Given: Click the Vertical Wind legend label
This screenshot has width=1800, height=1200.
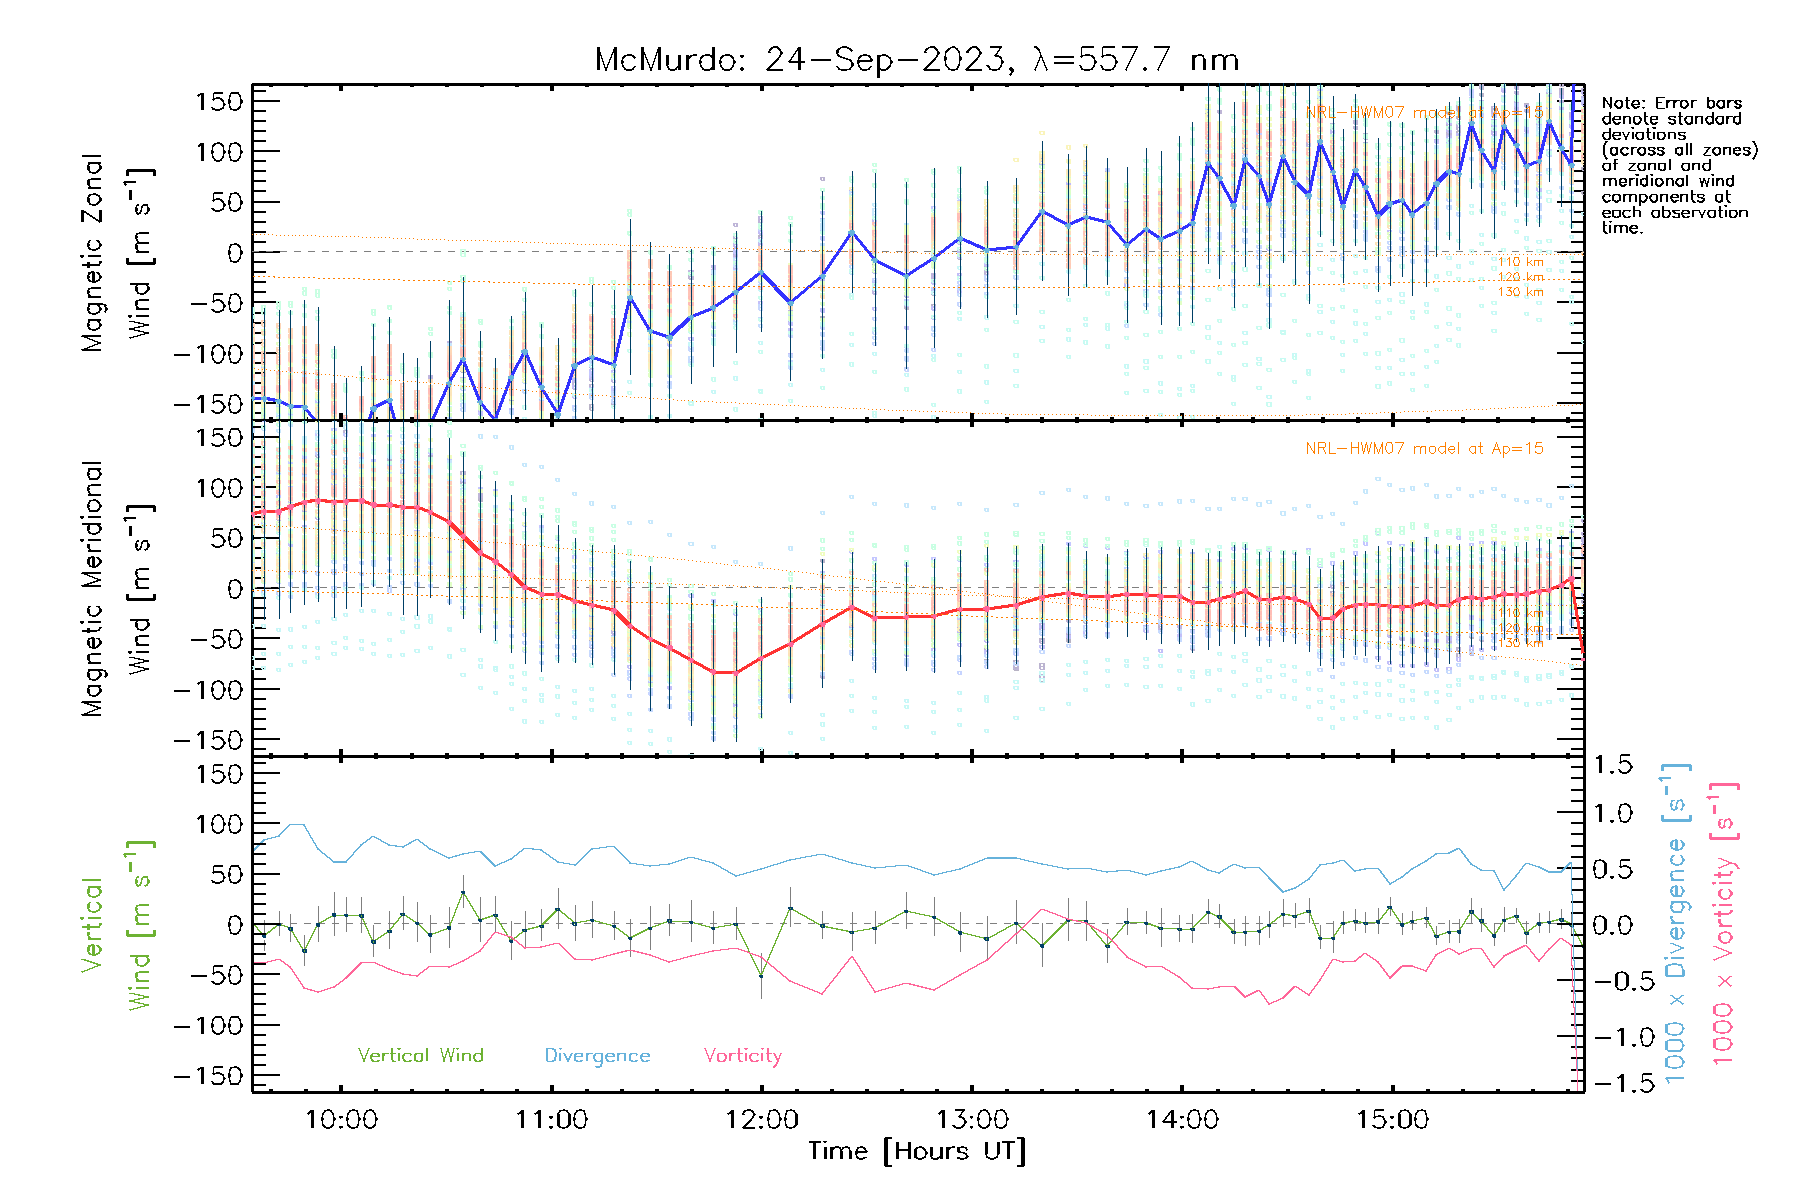Looking at the screenshot, I should click(x=420, y=1056).
